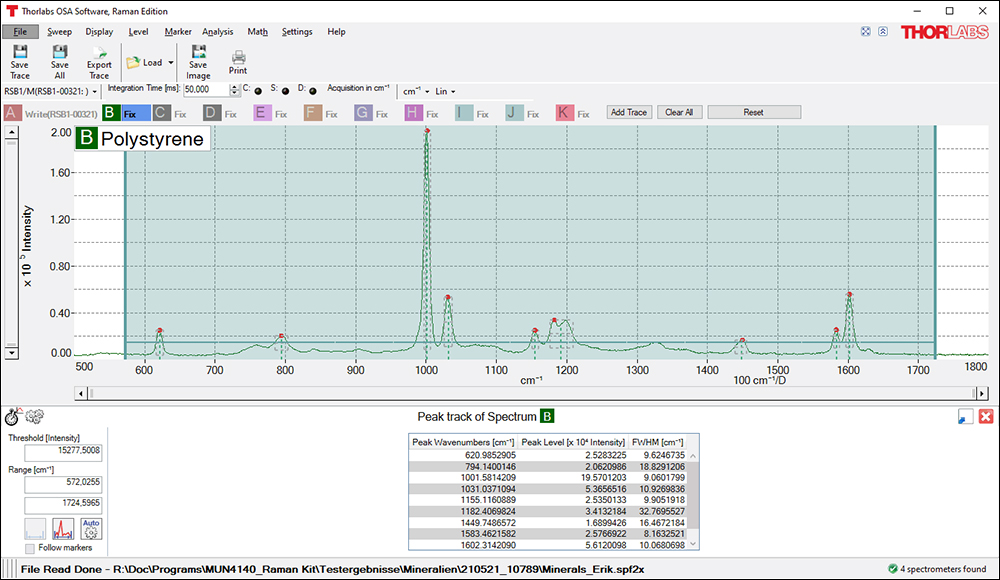This screenshot has width=1000, height=580.
Task: Click the Clear All button
Action: coord(679,112)
